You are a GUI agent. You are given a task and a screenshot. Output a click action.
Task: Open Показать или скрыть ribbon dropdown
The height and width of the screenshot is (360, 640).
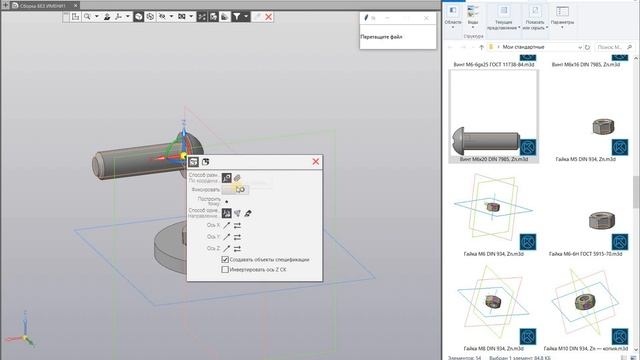tap(535, 18)
